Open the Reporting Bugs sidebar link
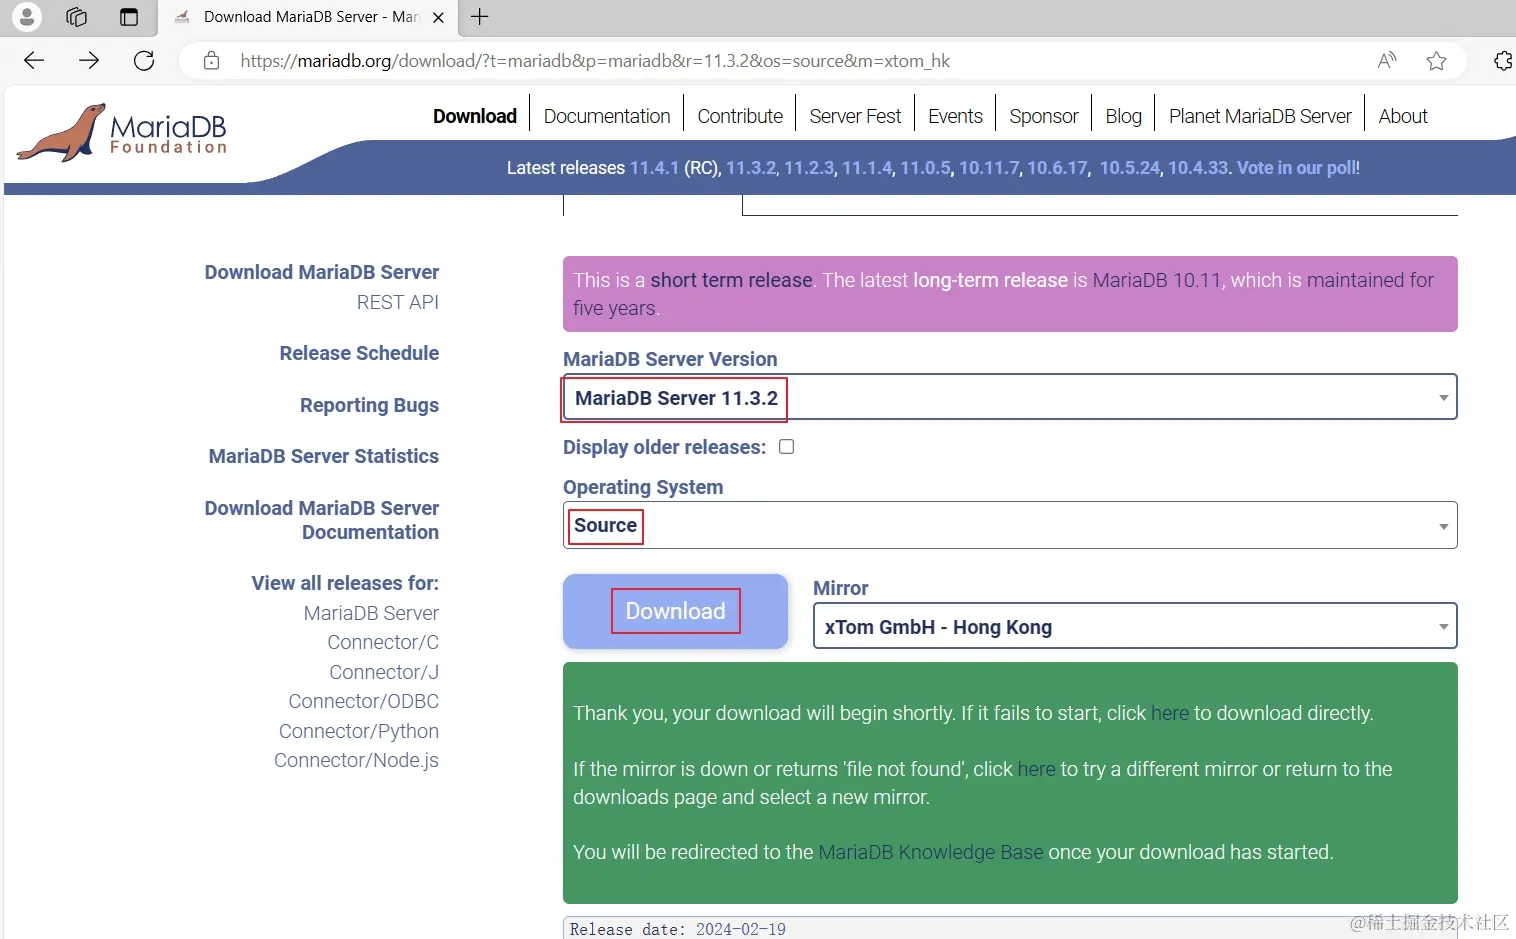This screenshot has width=1516, height=939. [x=369, y=405]
